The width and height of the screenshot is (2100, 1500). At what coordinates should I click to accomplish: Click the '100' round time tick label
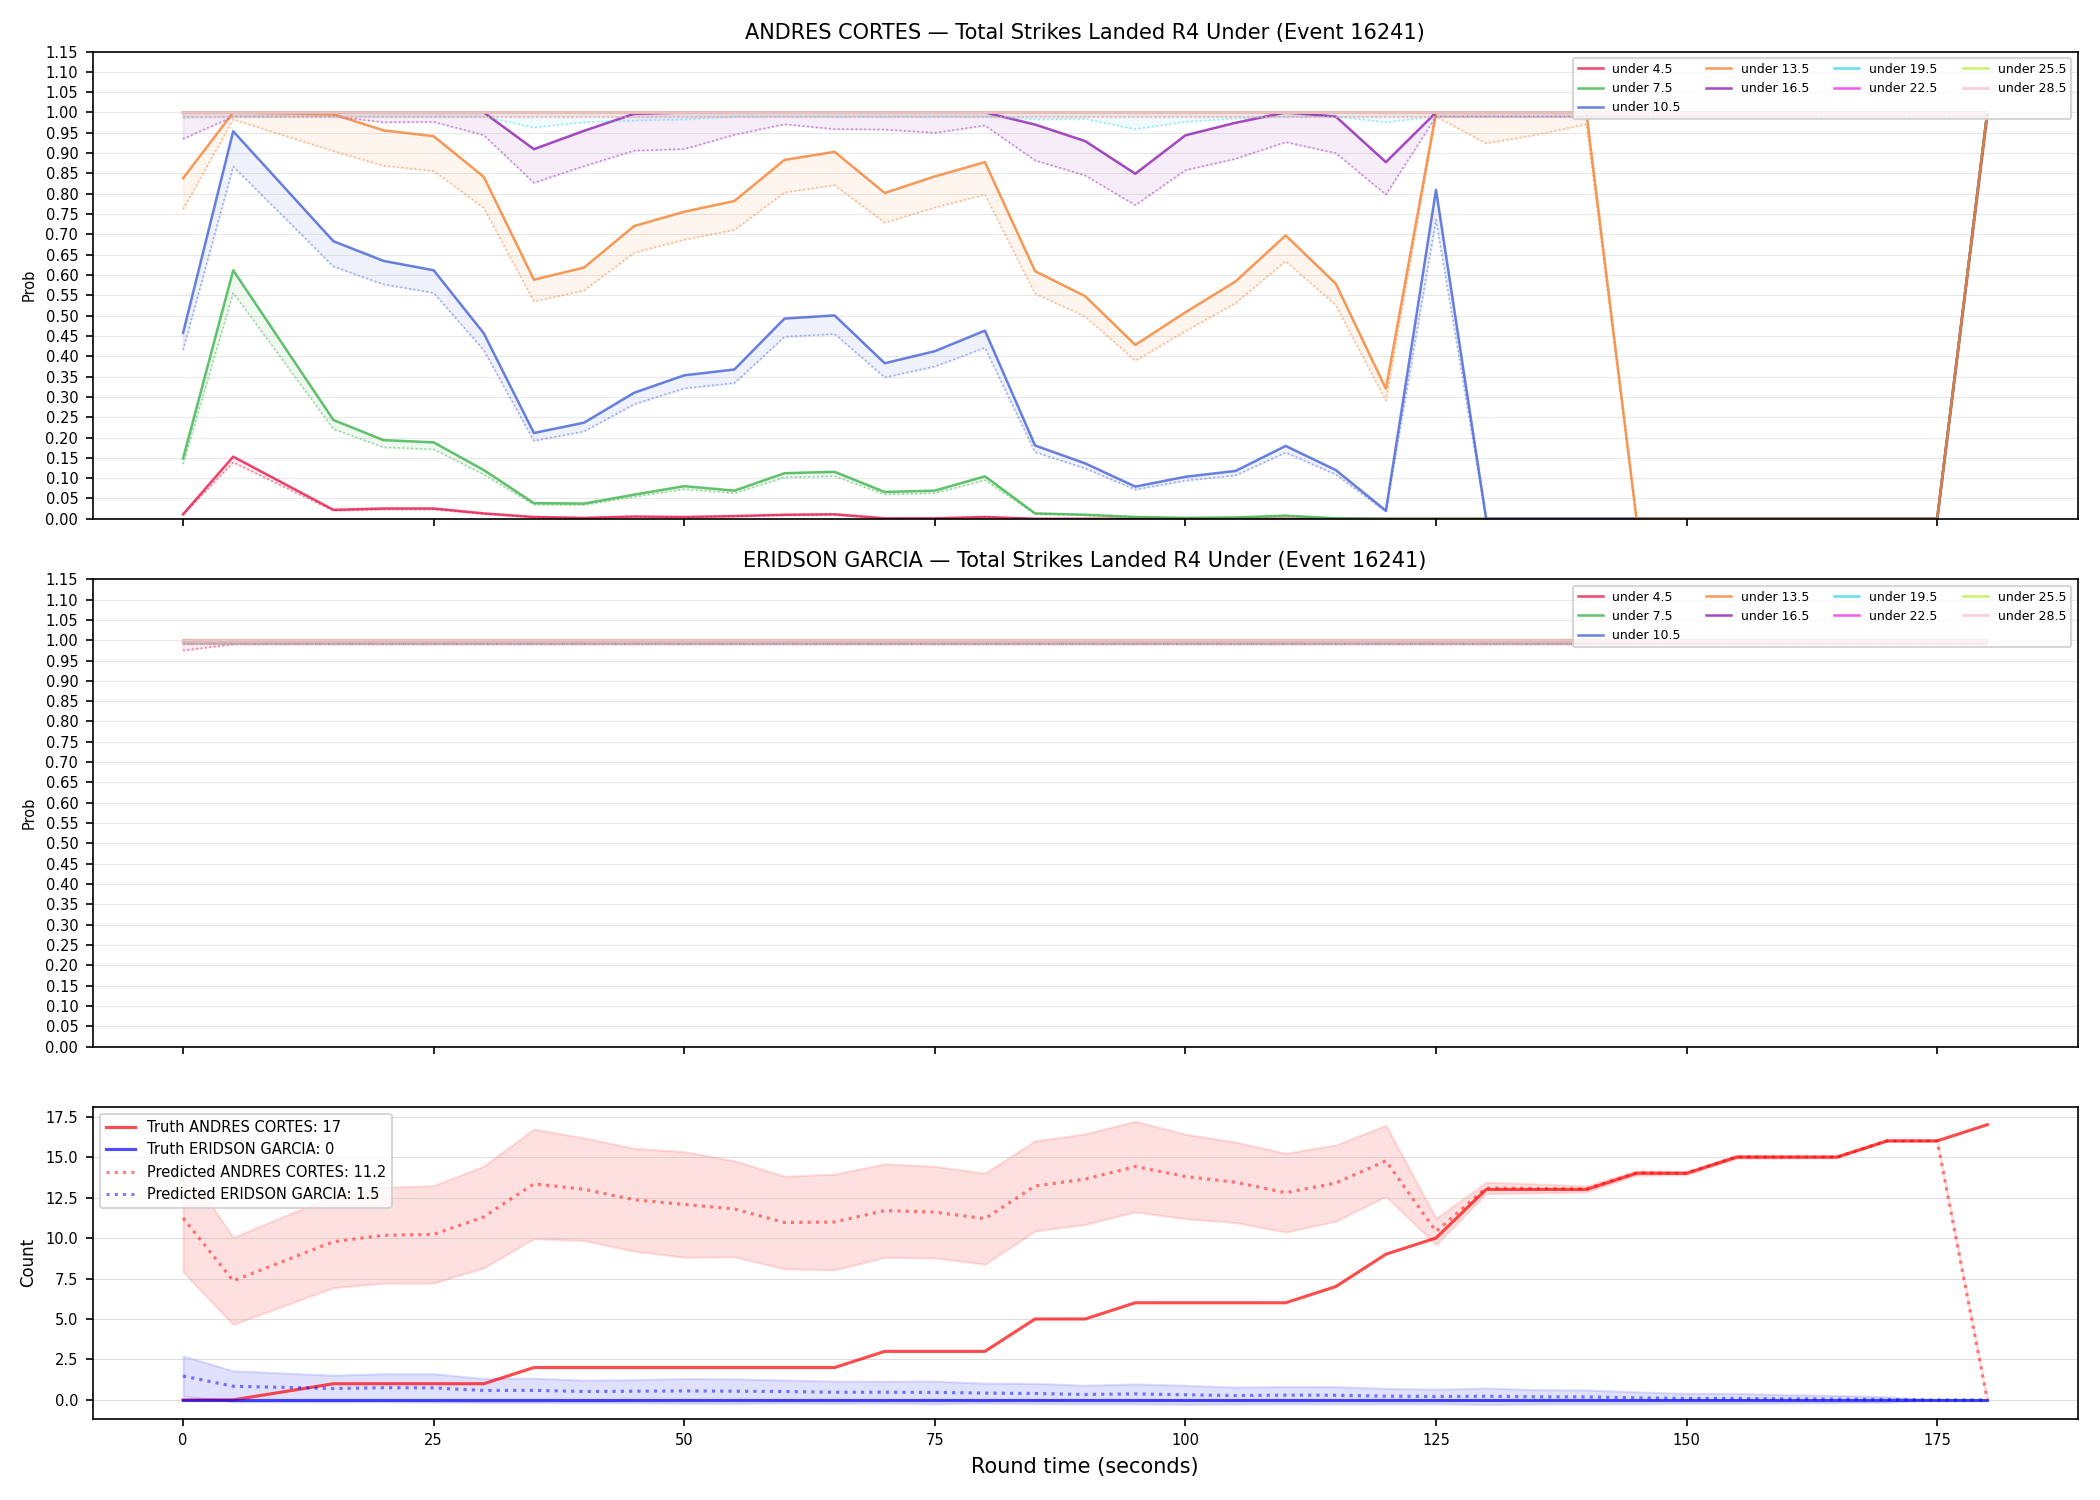(1185, 1440)
